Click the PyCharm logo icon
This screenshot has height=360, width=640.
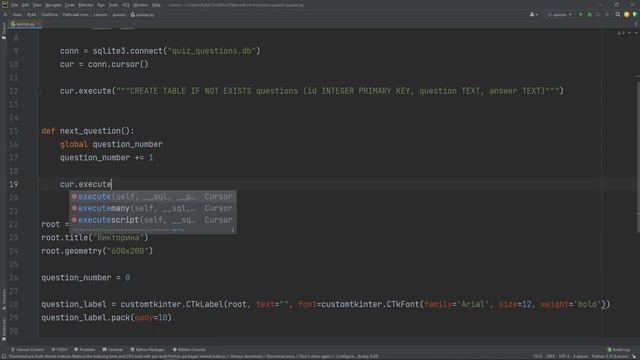point(5,5)
